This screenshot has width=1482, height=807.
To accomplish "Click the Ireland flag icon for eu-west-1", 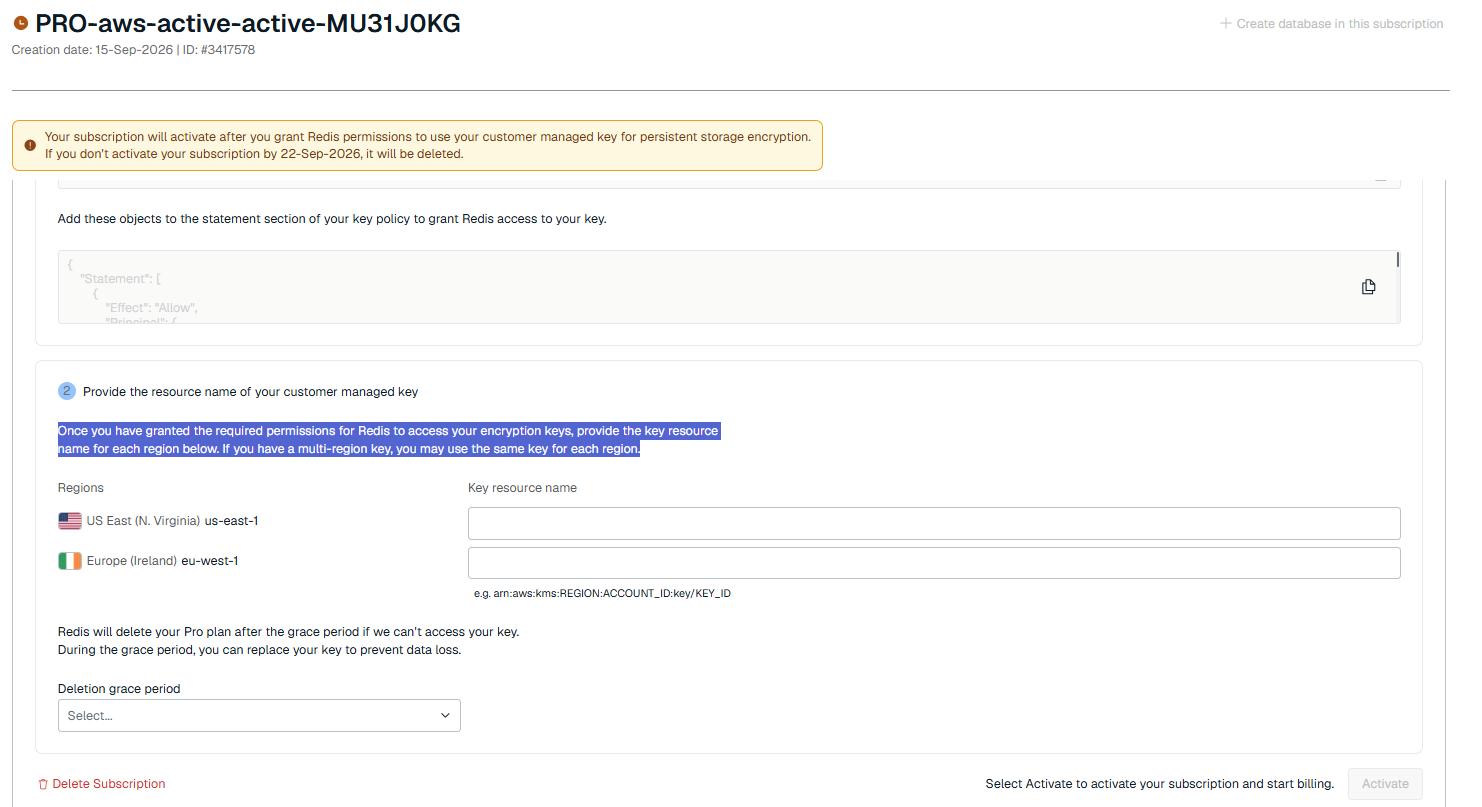I will coord(70,561).
